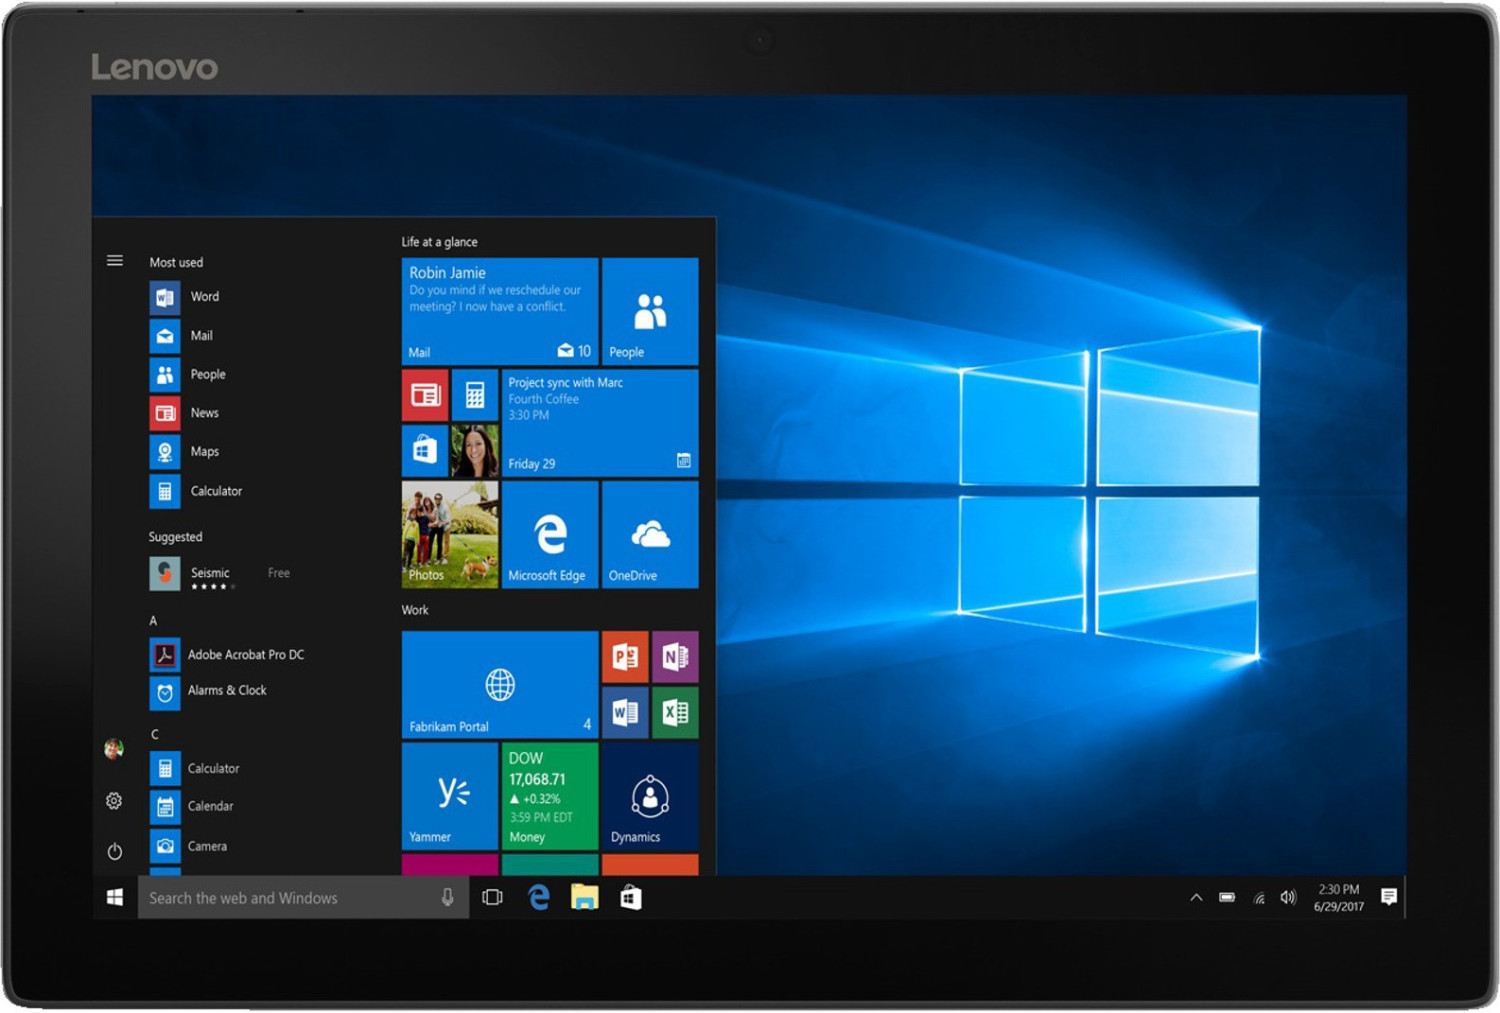Open the People tile
The height and width of the screenshot is (1013, 1500).
click(650, 312)
